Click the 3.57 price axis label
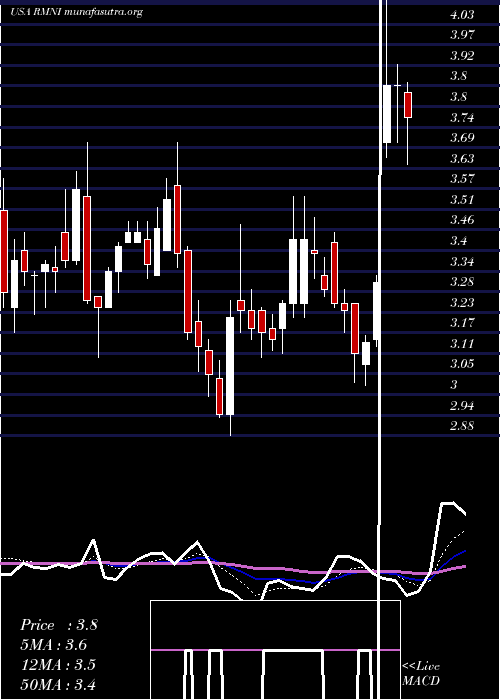This screenshot has height=700, width=500. 462,179
